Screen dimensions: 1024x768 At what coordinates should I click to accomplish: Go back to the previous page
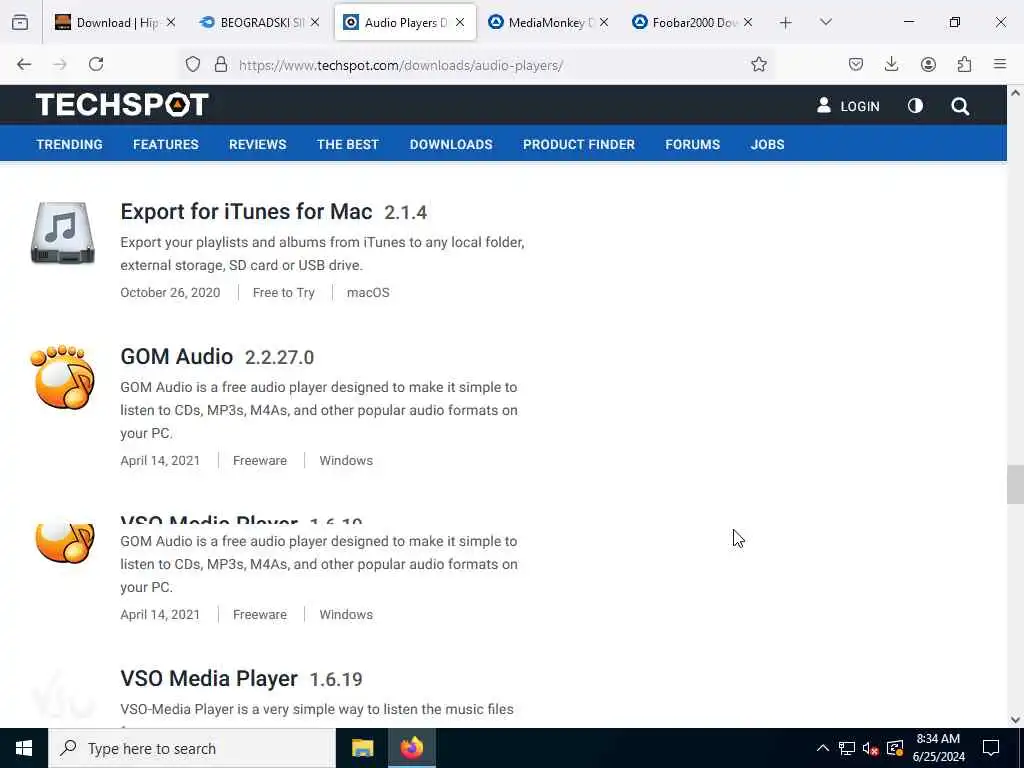(24, 64)
